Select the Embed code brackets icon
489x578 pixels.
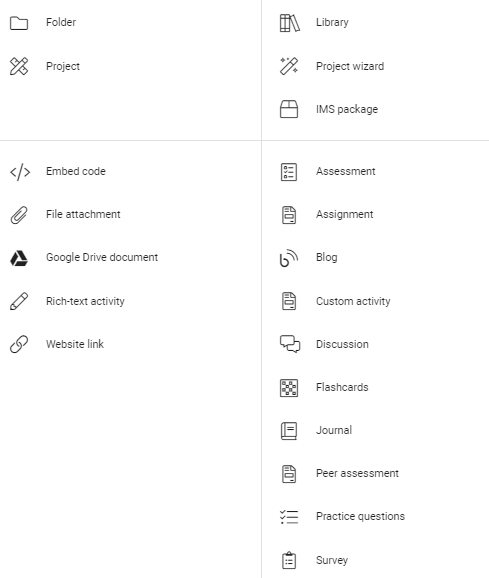tap(20, 172)
